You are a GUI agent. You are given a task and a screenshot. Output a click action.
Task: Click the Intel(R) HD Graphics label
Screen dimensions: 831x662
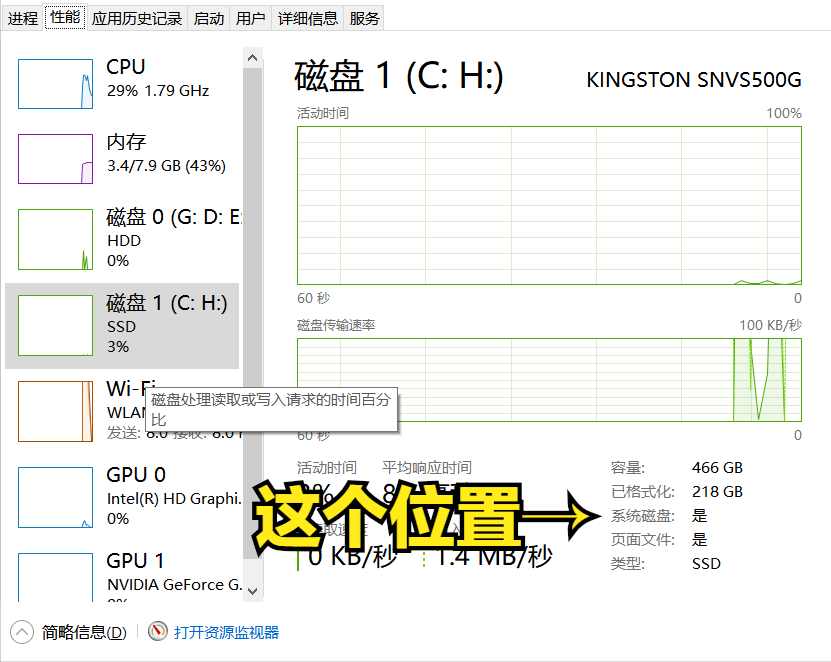tap(174, 499)
